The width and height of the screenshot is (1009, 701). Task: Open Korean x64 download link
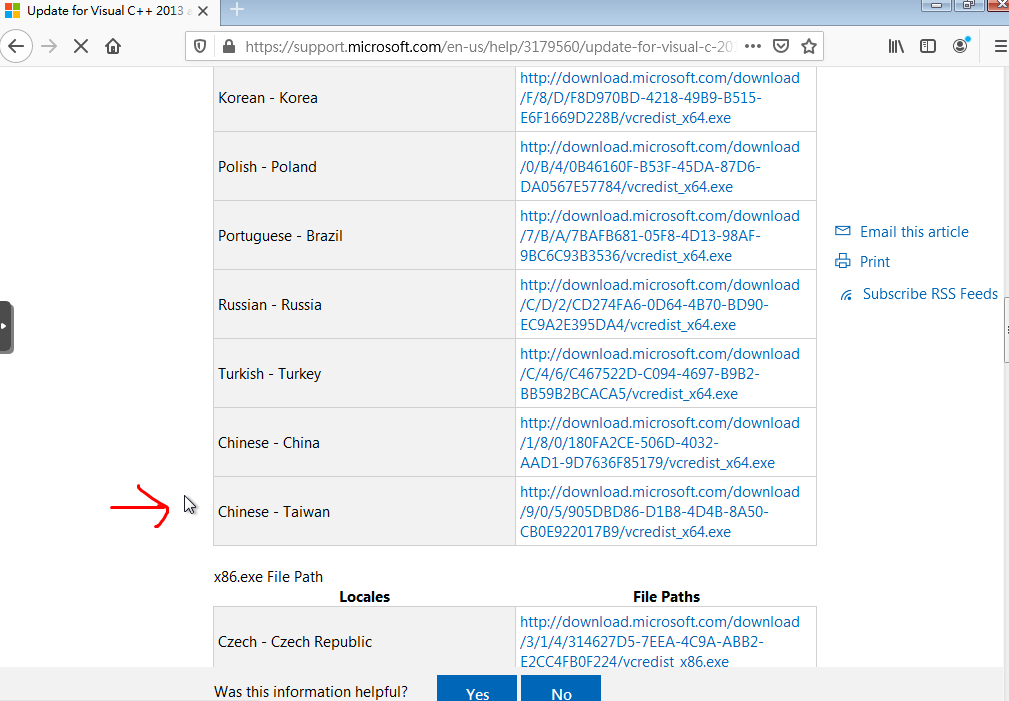pyautogui.click(x=660, y=98)
